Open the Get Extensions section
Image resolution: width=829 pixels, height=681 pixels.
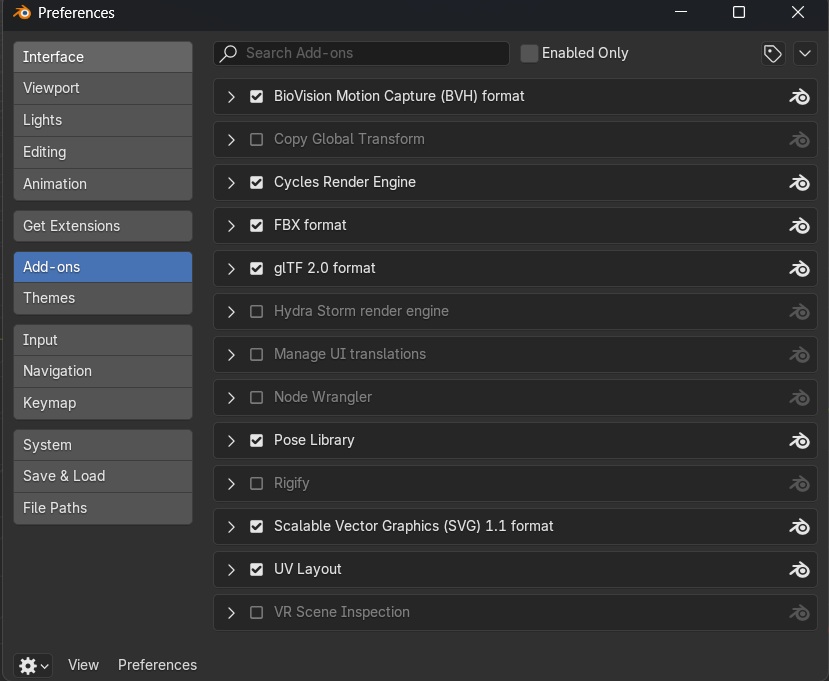coord(103,226)
